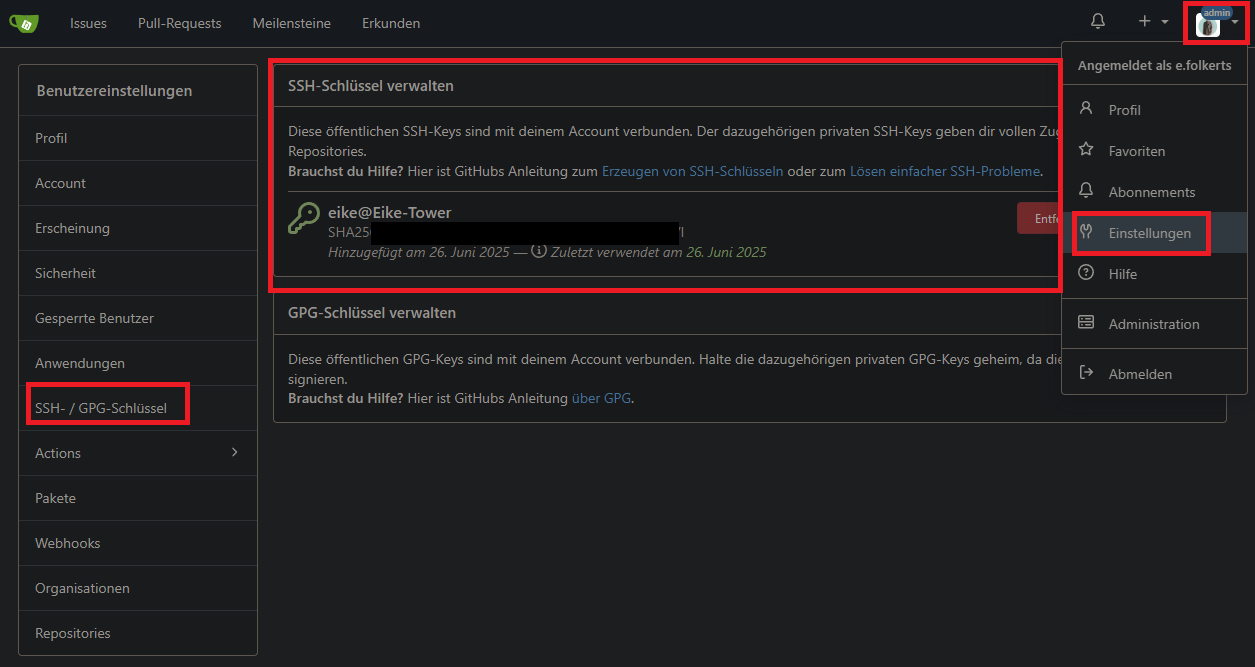This screenshot has width=1255, height=667.
Task: Select Einstellungen in the user menu
Action: point(1149,233)
